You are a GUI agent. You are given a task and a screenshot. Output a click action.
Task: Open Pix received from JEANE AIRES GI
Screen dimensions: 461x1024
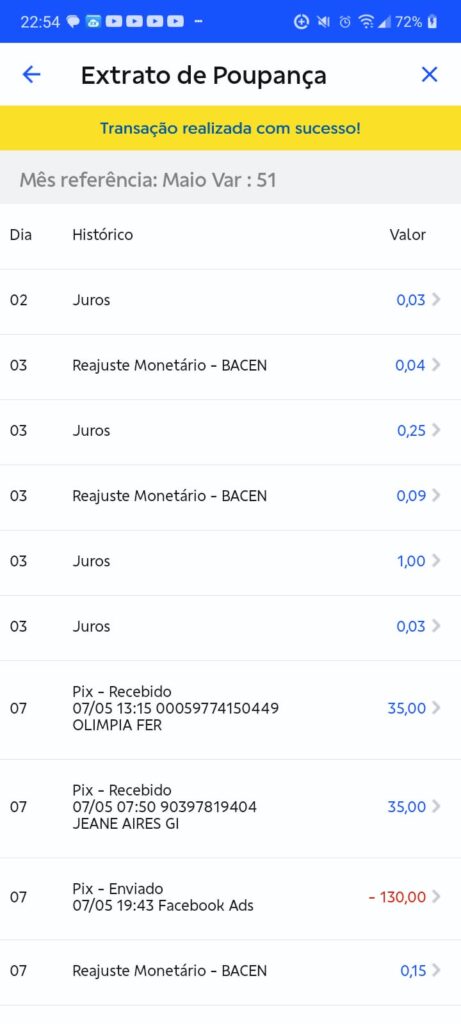[230, 807]
